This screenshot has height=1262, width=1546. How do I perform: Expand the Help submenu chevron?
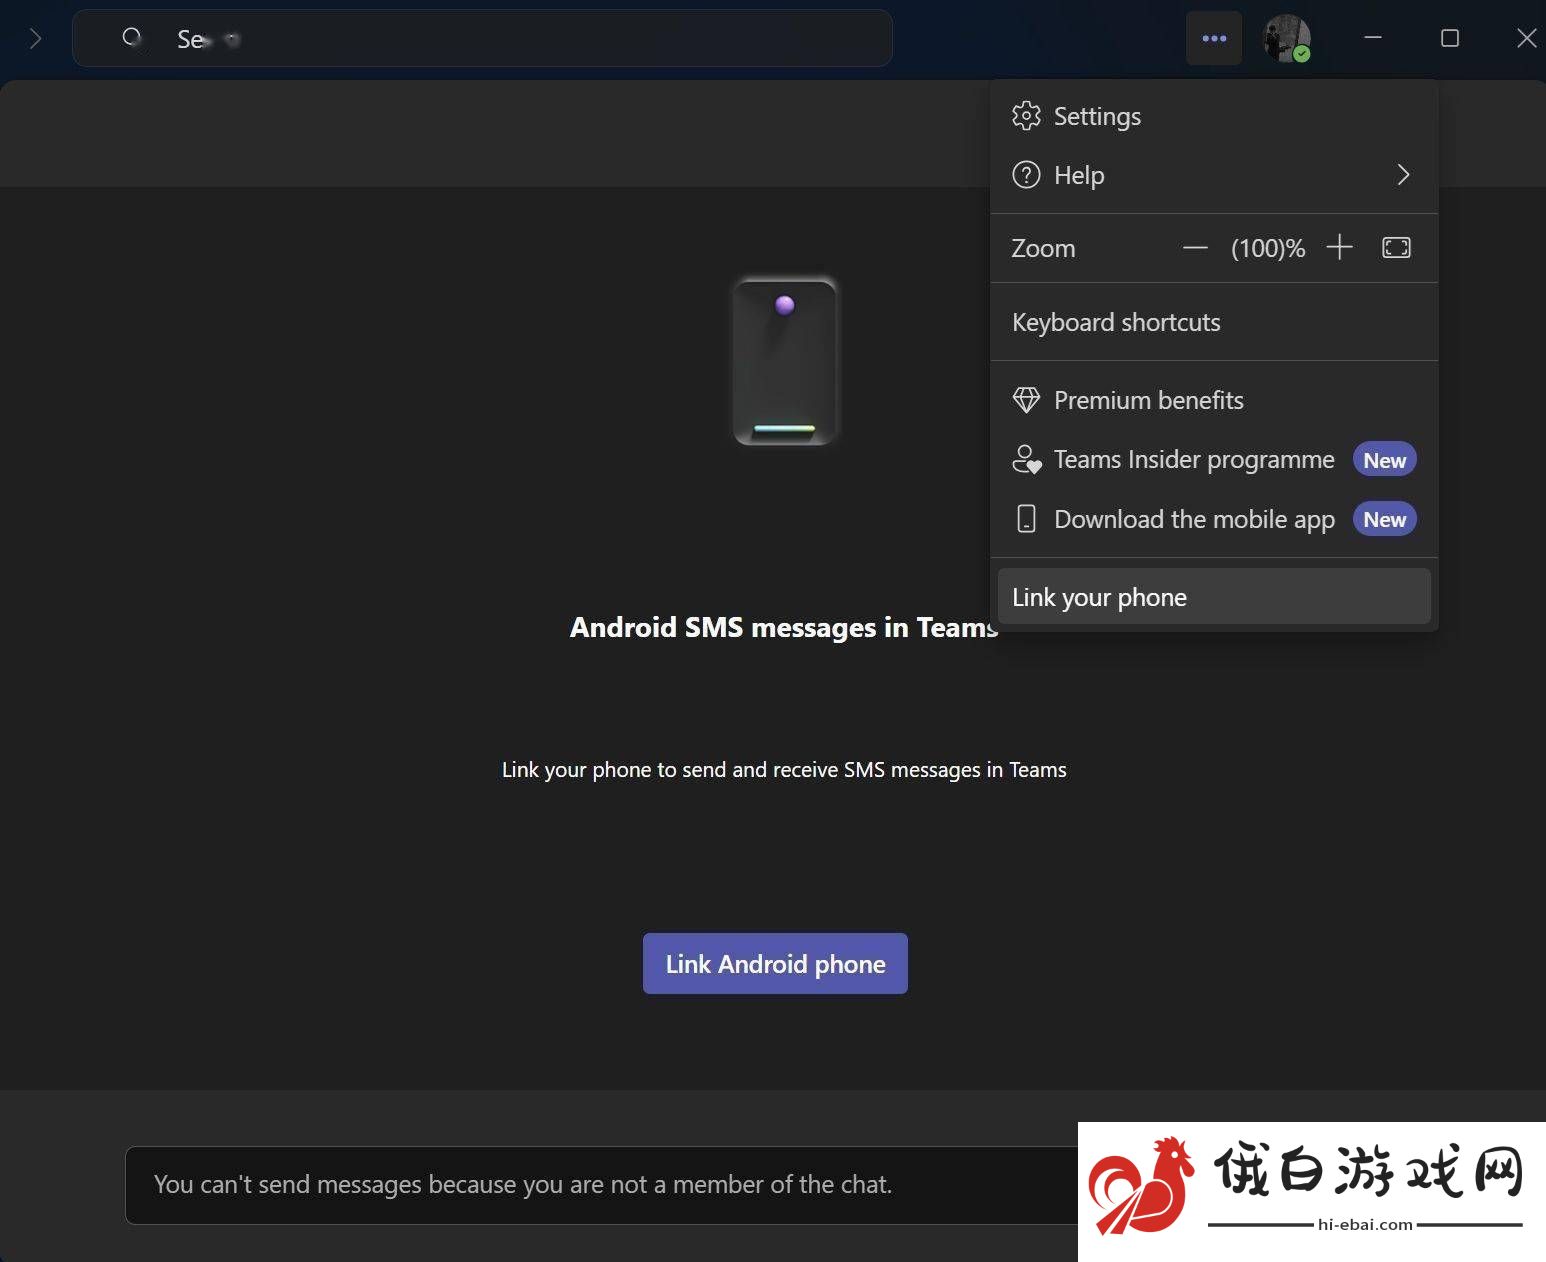pyautogui.click(x=1403, y=175)
